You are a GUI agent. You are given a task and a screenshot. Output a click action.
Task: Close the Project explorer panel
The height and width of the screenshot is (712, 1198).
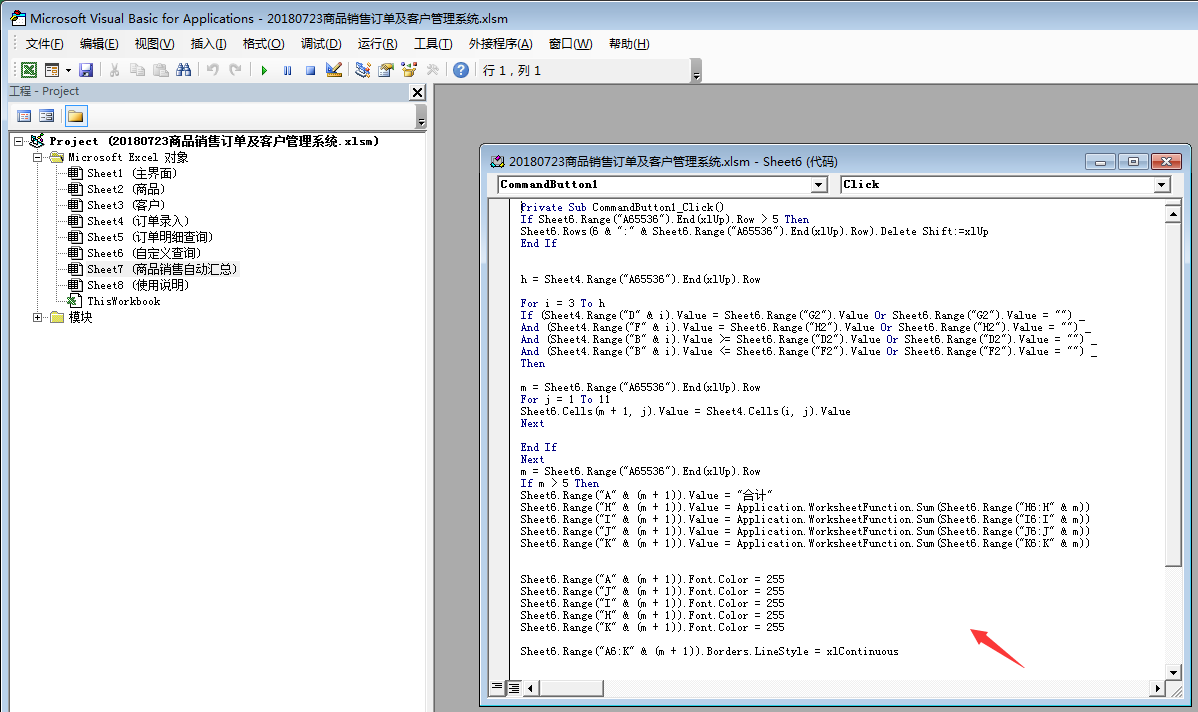coord(417,92)
